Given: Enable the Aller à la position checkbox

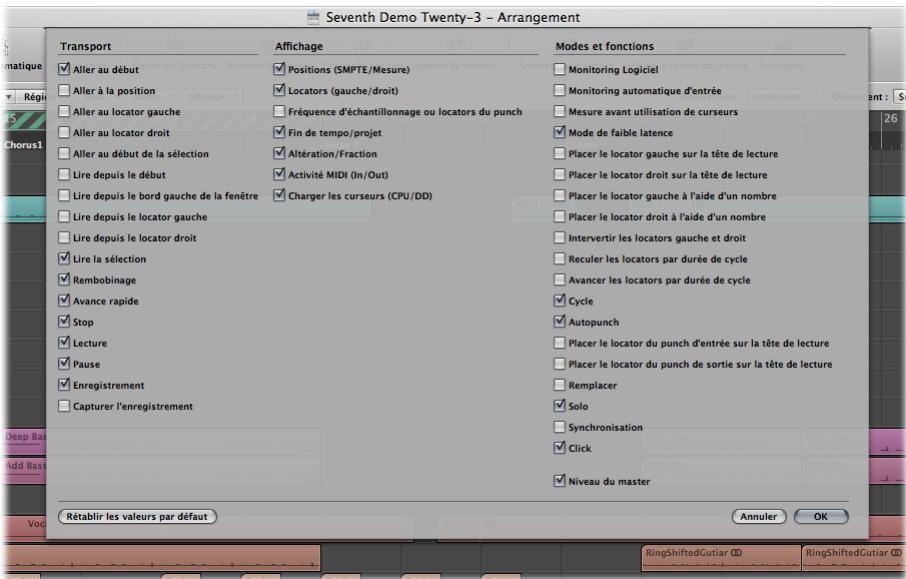Looking at the screenshot, I should pos(64,91).
